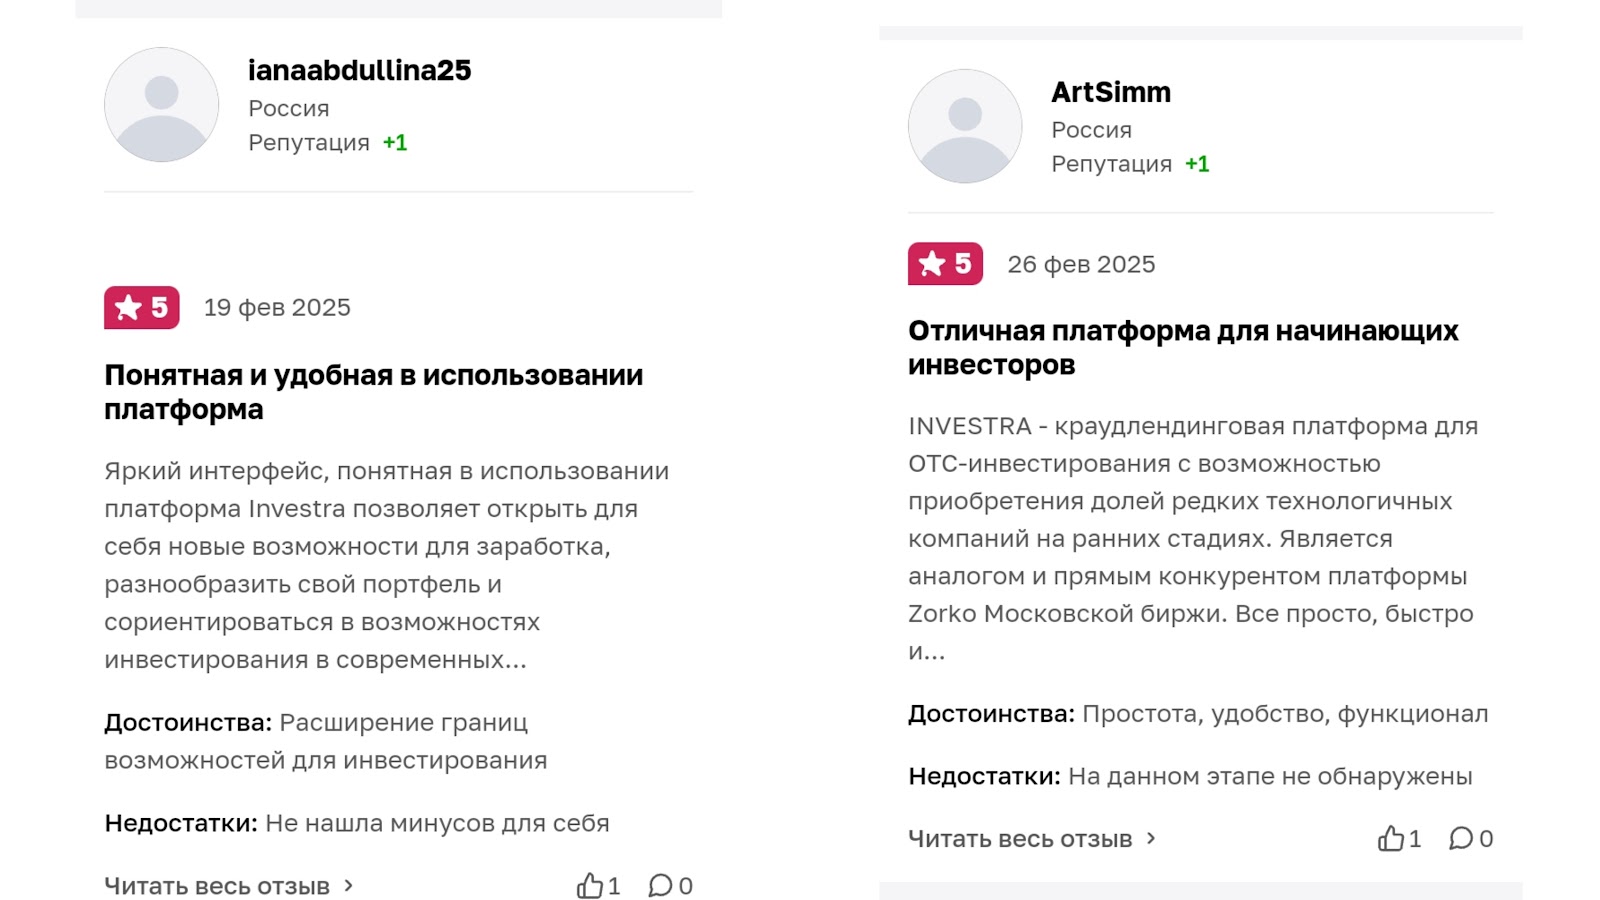Open ArtSimm username profile link
This screenshot has width=1600, height=900.
click(x=1110, y=92)
